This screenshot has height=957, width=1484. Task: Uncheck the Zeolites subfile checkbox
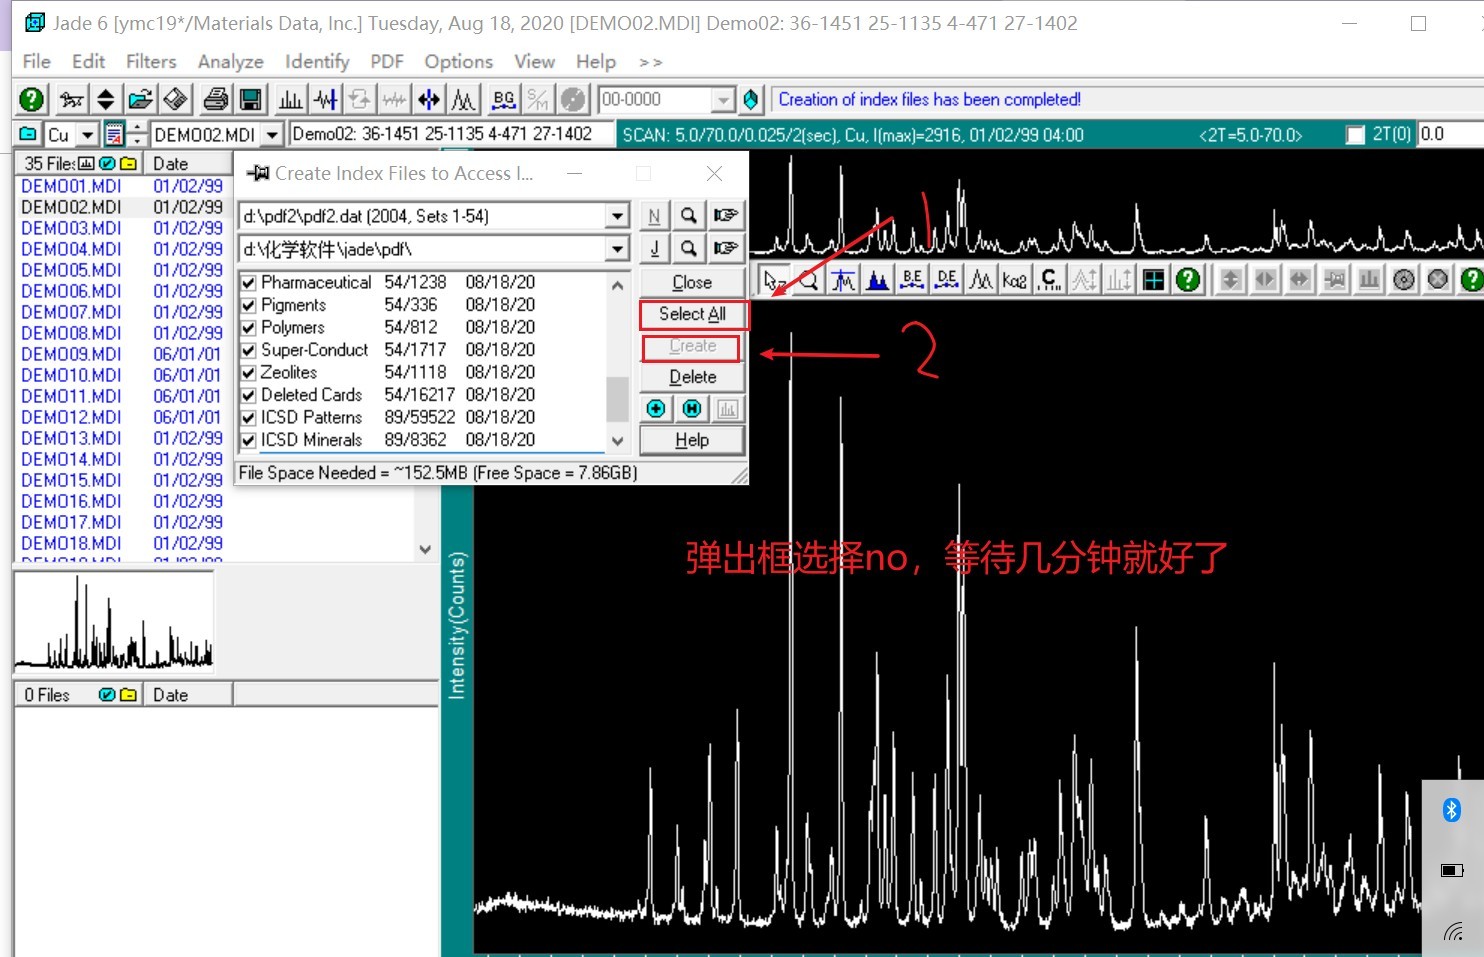[x=249, y=373]
